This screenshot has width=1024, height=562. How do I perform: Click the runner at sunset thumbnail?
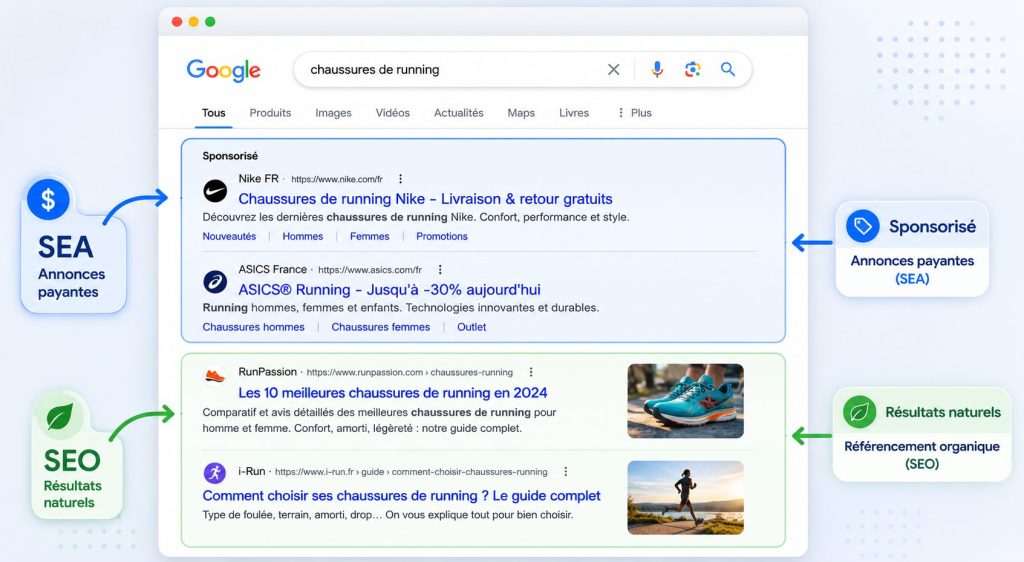686,498
